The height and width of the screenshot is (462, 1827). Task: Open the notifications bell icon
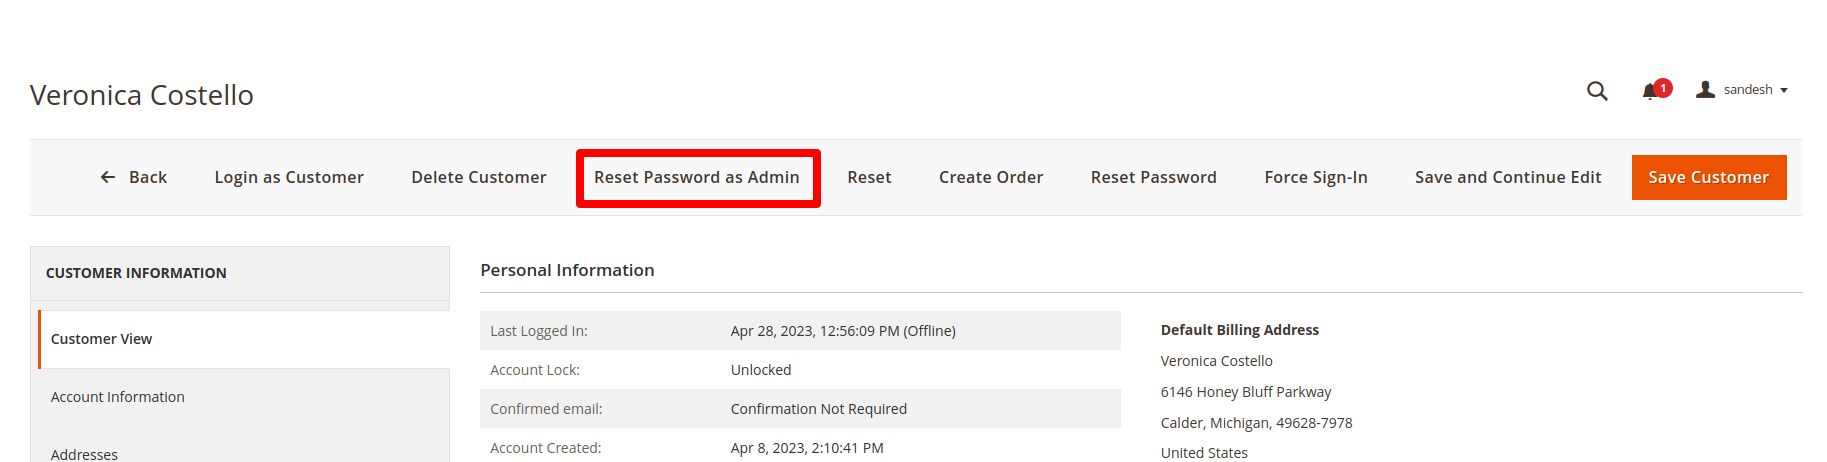[x=1649, y=92]
